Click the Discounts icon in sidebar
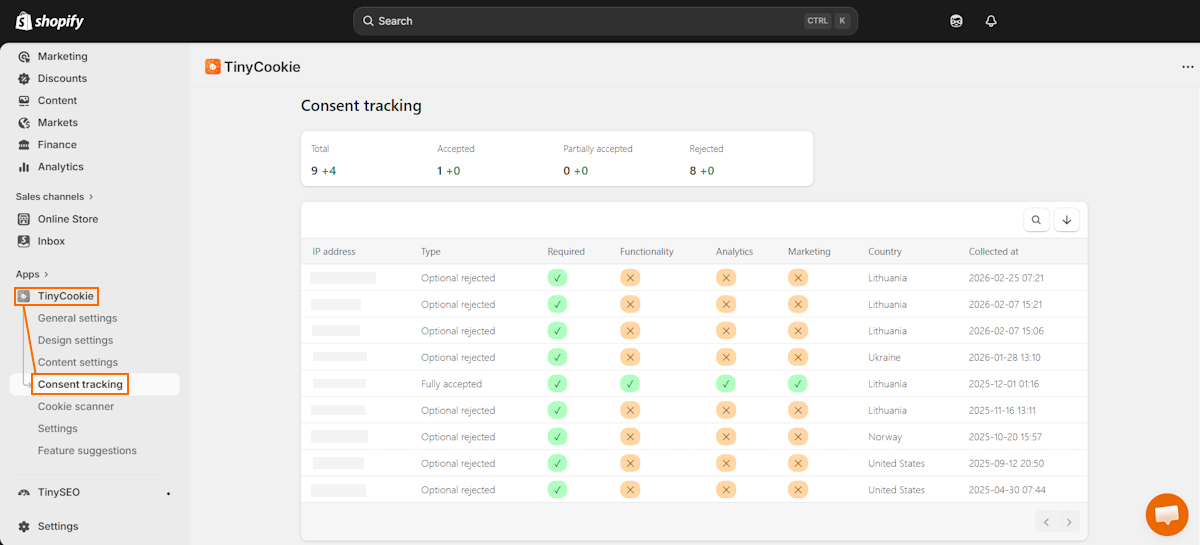This screenshot has height=545, width=1200. [x=24, y=78]
